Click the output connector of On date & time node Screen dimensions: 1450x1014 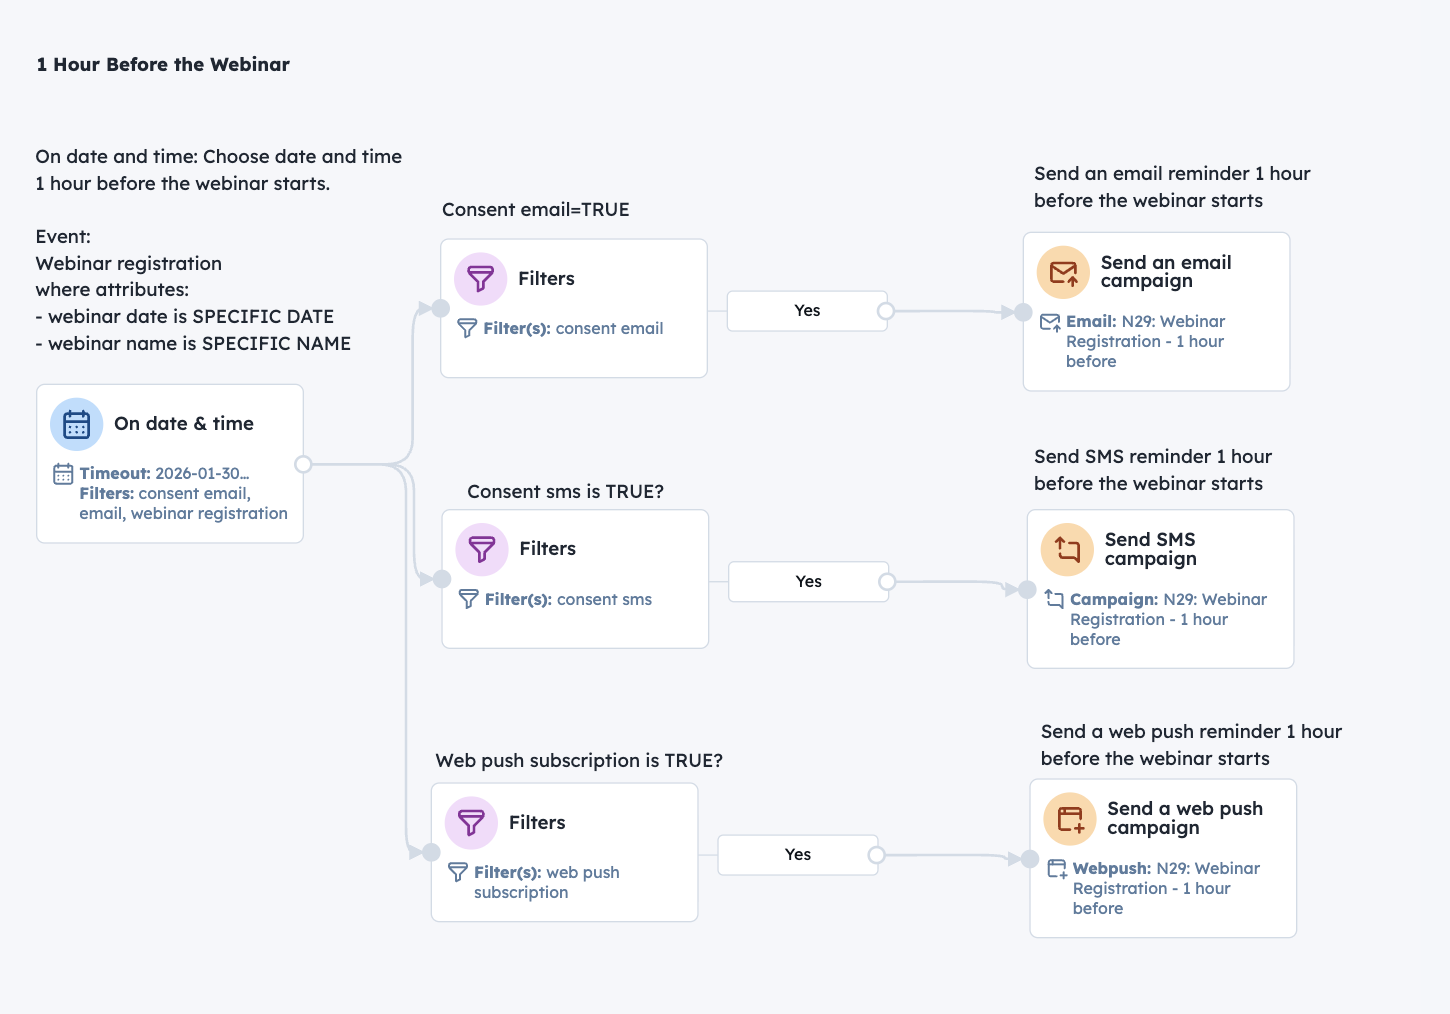click(303, 464)
